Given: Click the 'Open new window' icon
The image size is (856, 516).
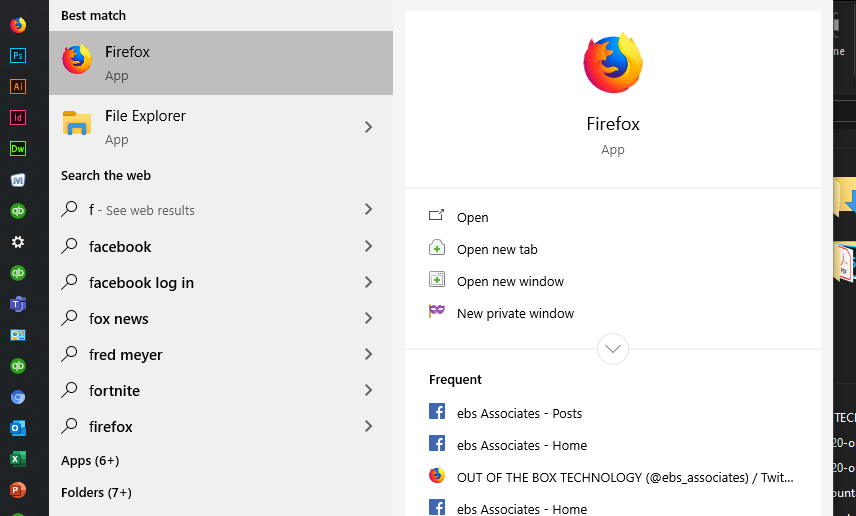Looking at the screenshot, I should coord(437,280).
